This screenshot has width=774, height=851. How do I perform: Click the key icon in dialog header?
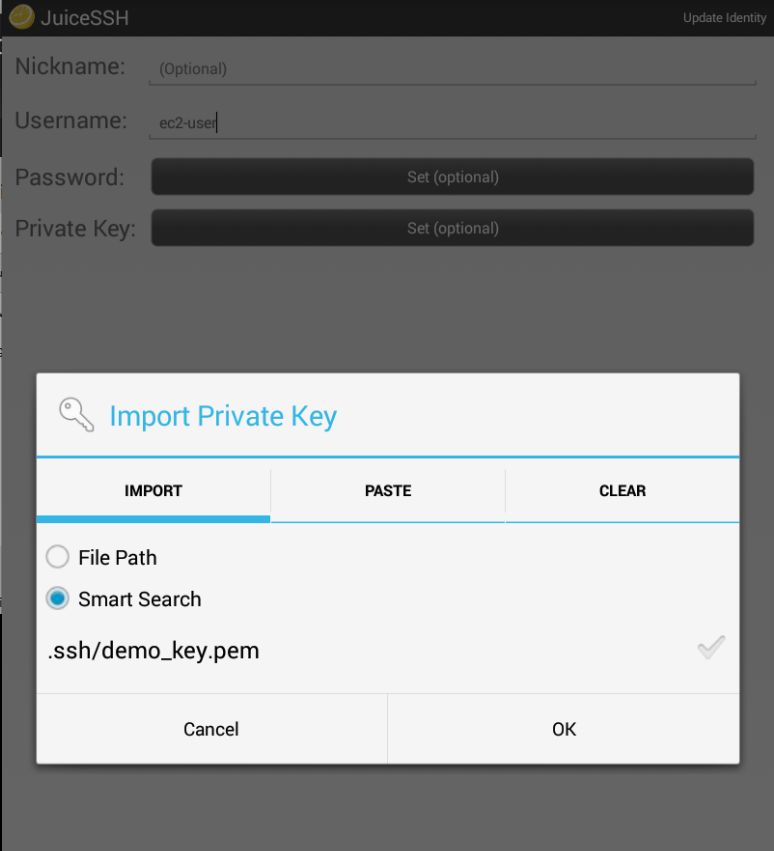pos(76,414)
